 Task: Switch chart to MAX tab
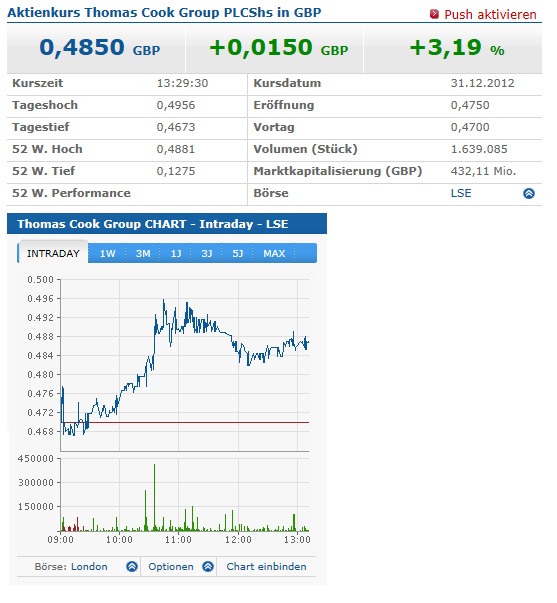[x=274, y=253]
